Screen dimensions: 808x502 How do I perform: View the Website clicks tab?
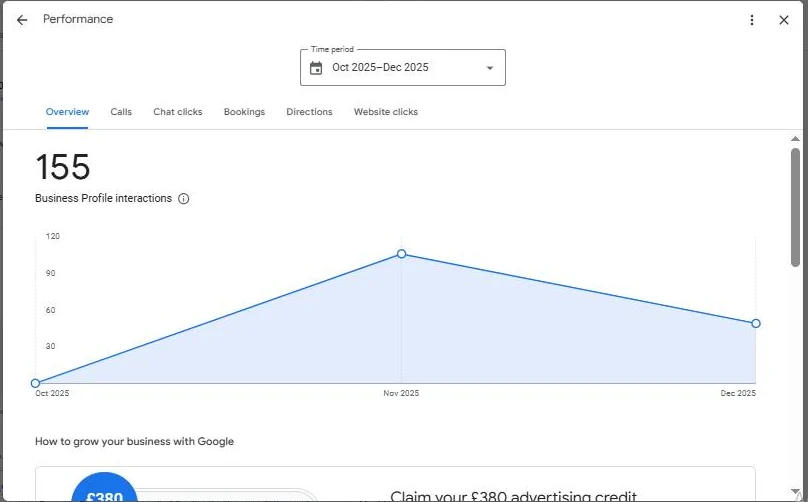point(385,112)
